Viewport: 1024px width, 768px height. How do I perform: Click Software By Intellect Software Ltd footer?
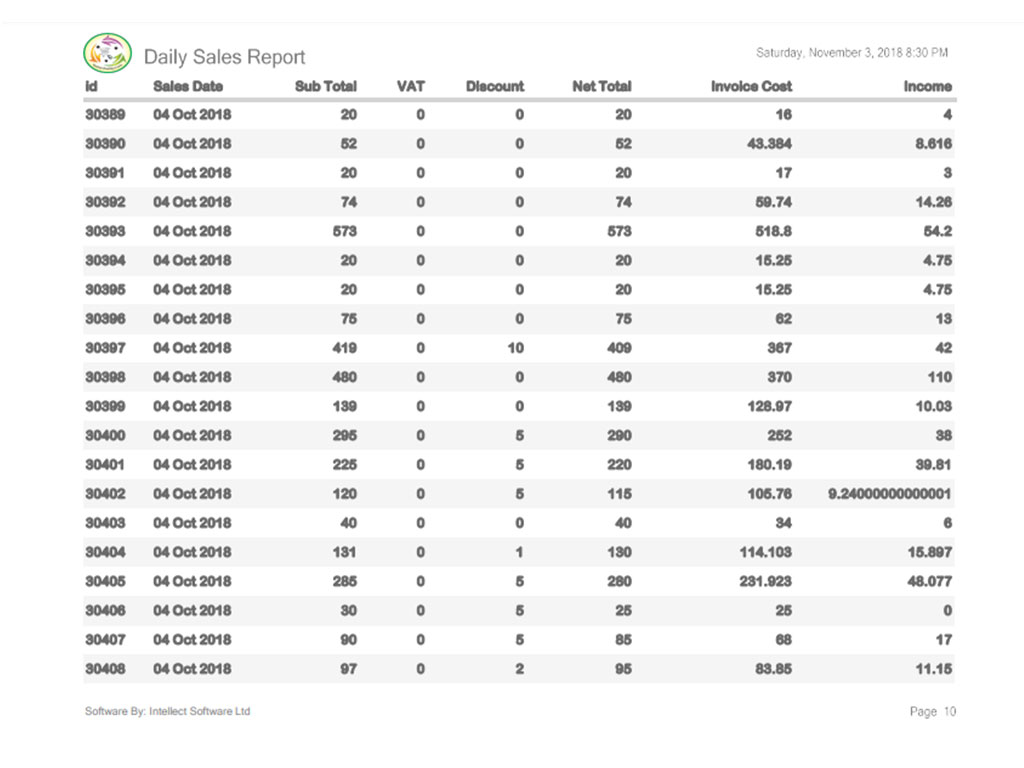click(x=167, y=711)
